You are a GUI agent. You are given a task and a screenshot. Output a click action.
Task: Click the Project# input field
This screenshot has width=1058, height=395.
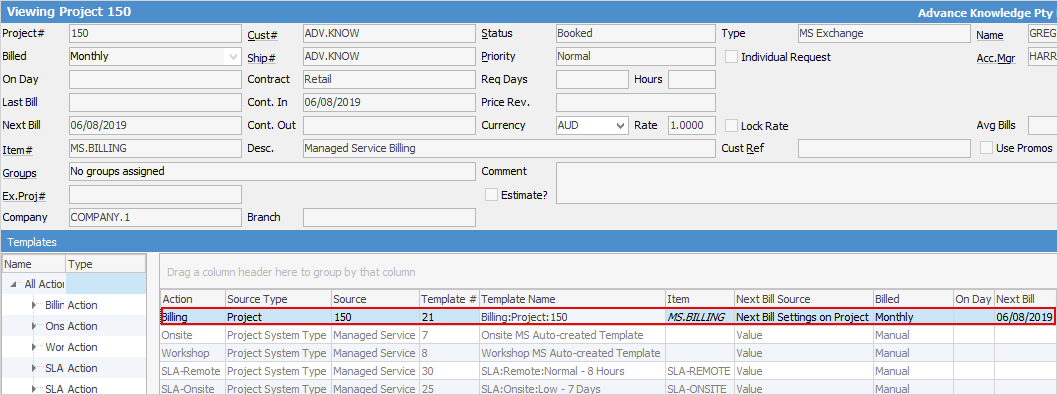point(155,34)
